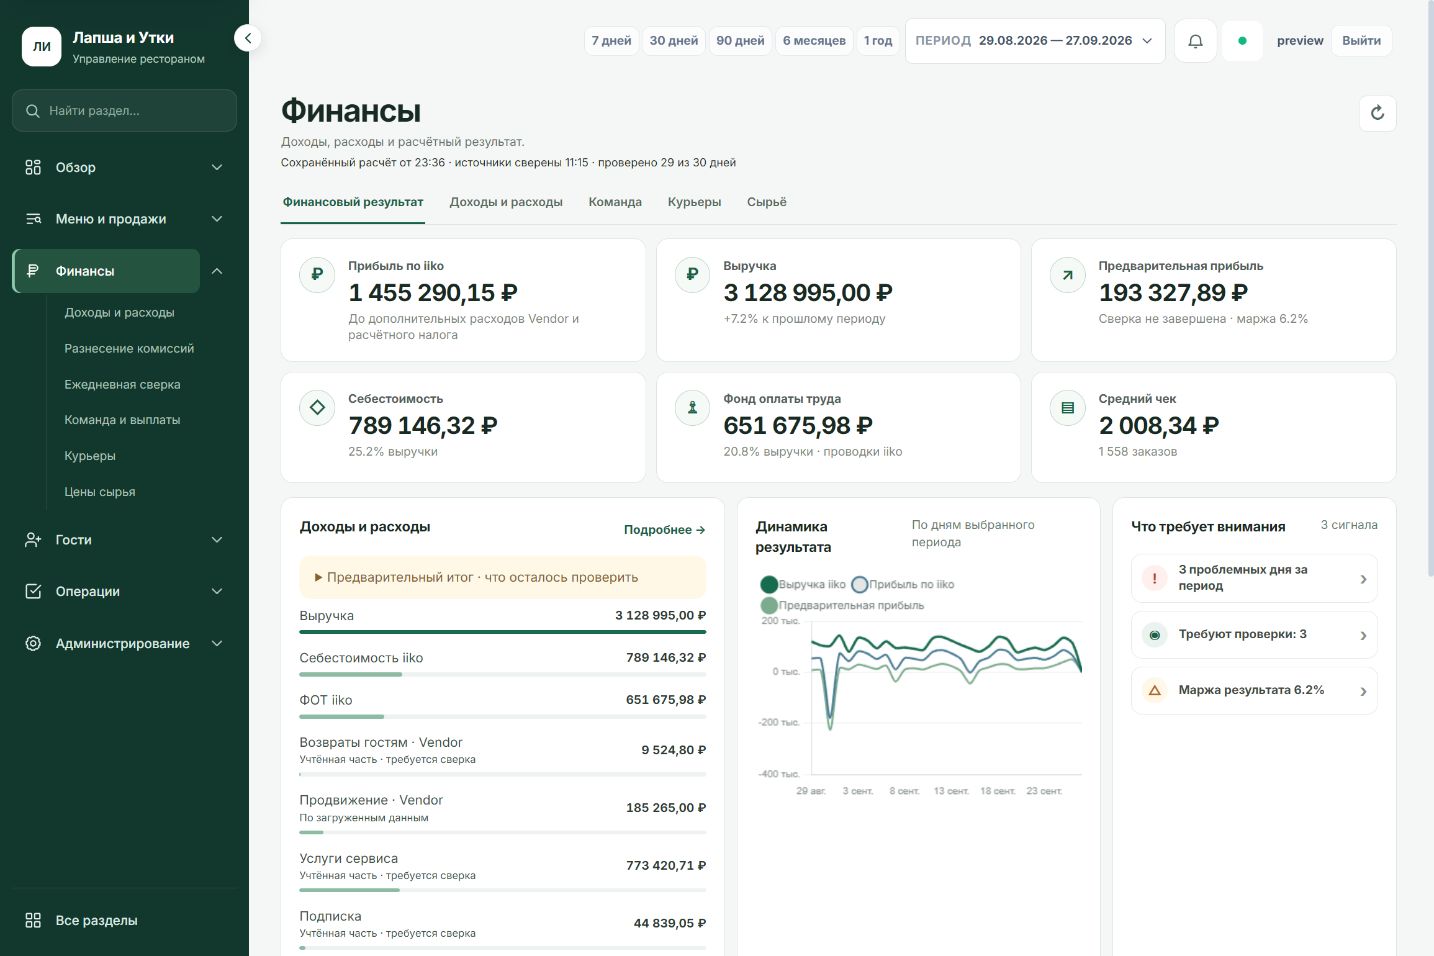Viewport: 1434px width, 956px height.
Task: Click the Фонд оплаты труда card icon
Action: pos(692,407)
